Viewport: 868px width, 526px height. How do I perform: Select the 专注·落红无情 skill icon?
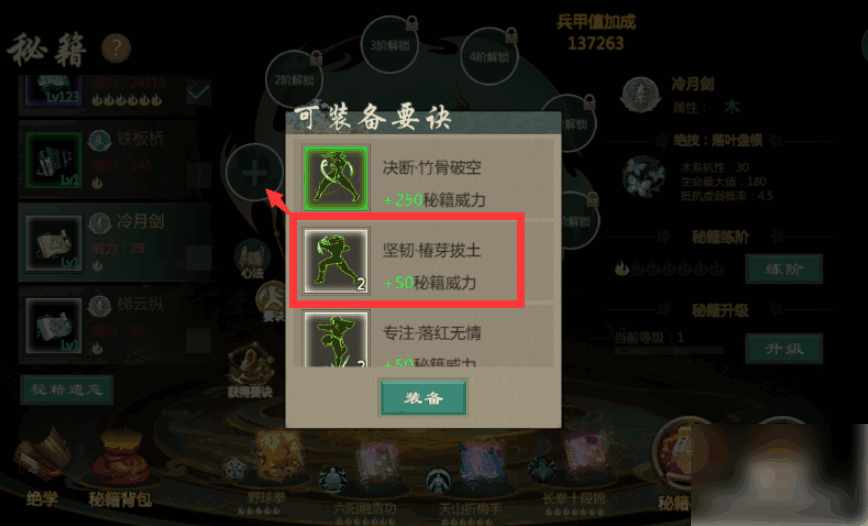point(336,339)
